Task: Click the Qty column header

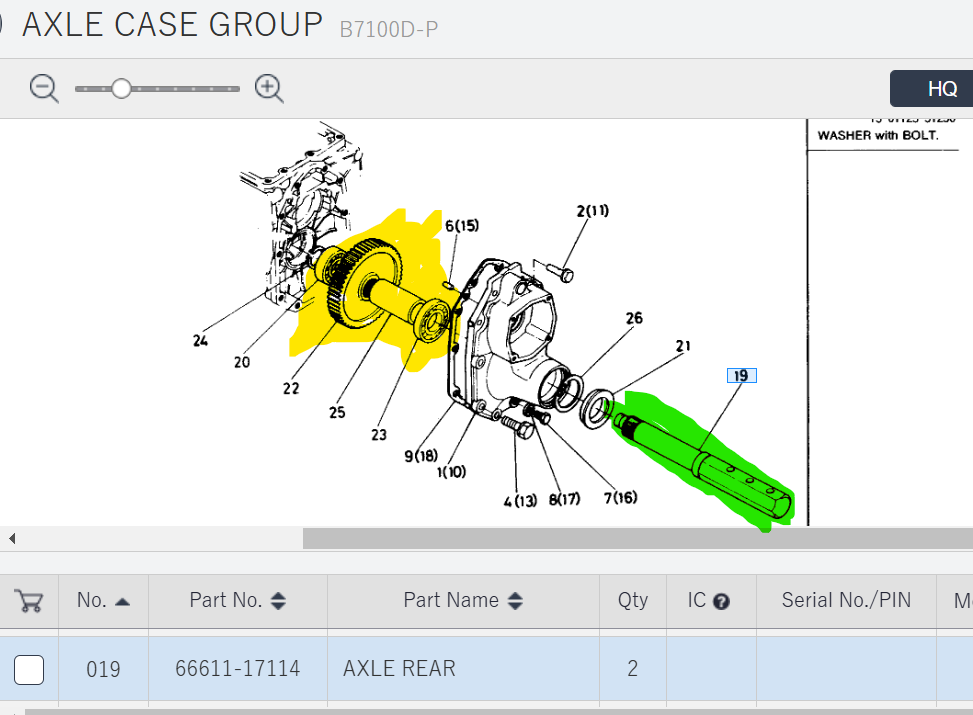Action: (632, 600)
